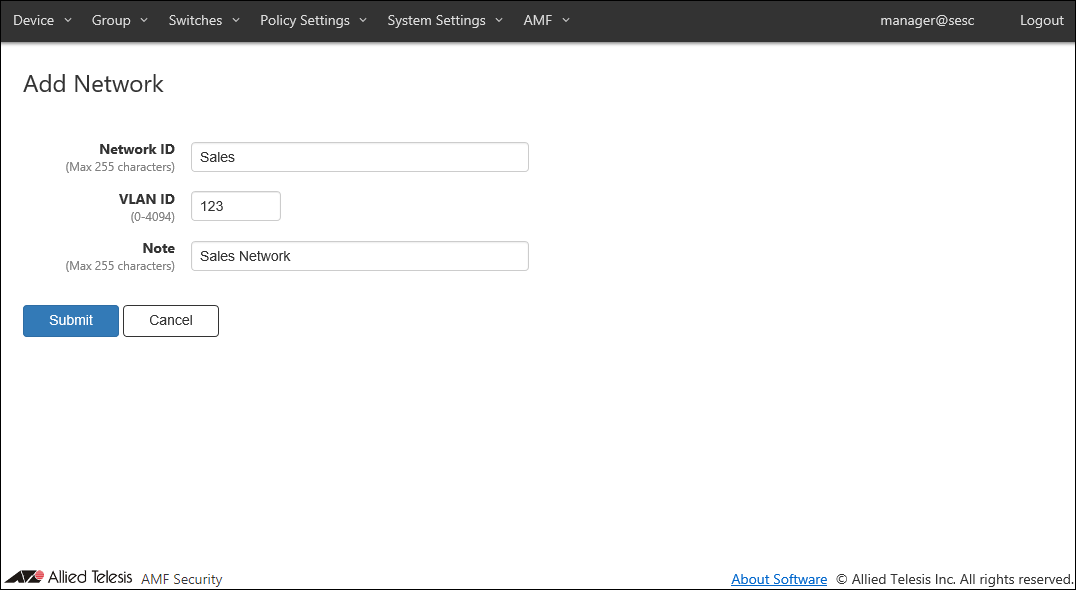The width and height of the screenshot is (1076, 590).
Task: Open the About Software link
Action: 779,579
